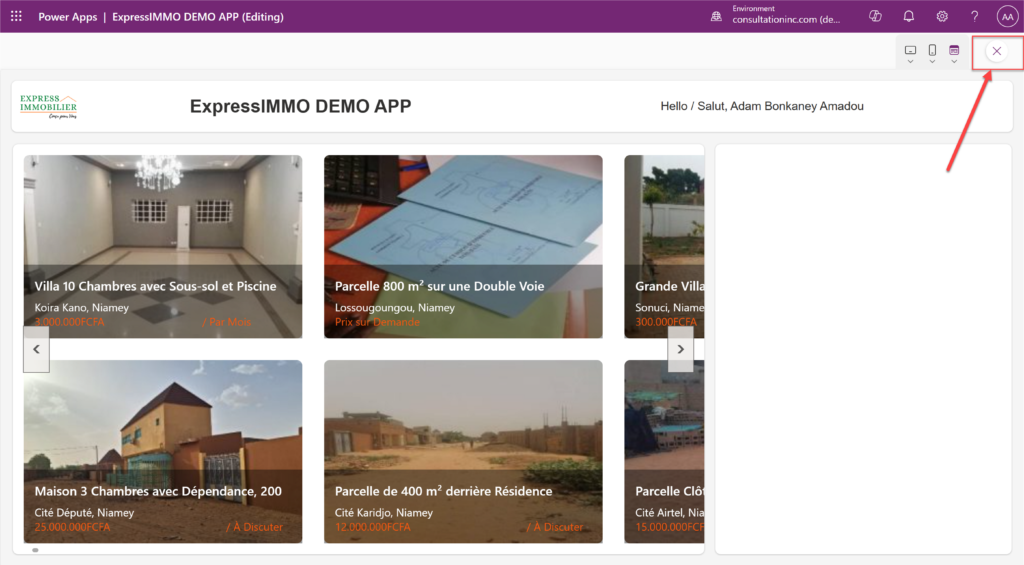Open the app launcher waffle icon
Screen dimensions: 1024x565
16,16
